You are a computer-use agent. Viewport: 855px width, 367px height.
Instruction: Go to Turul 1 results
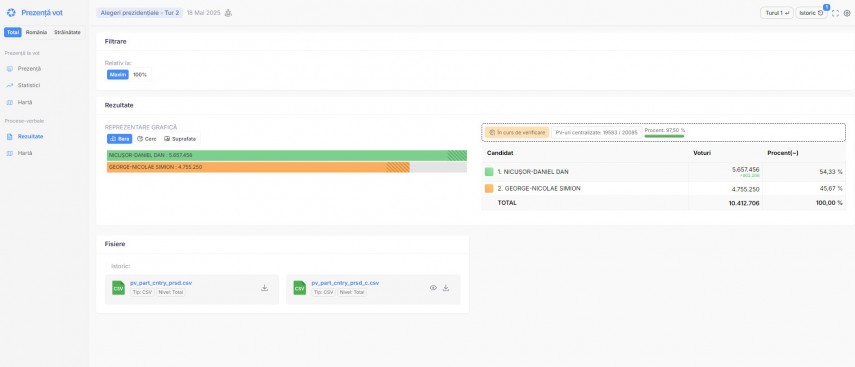click(776, 13)
